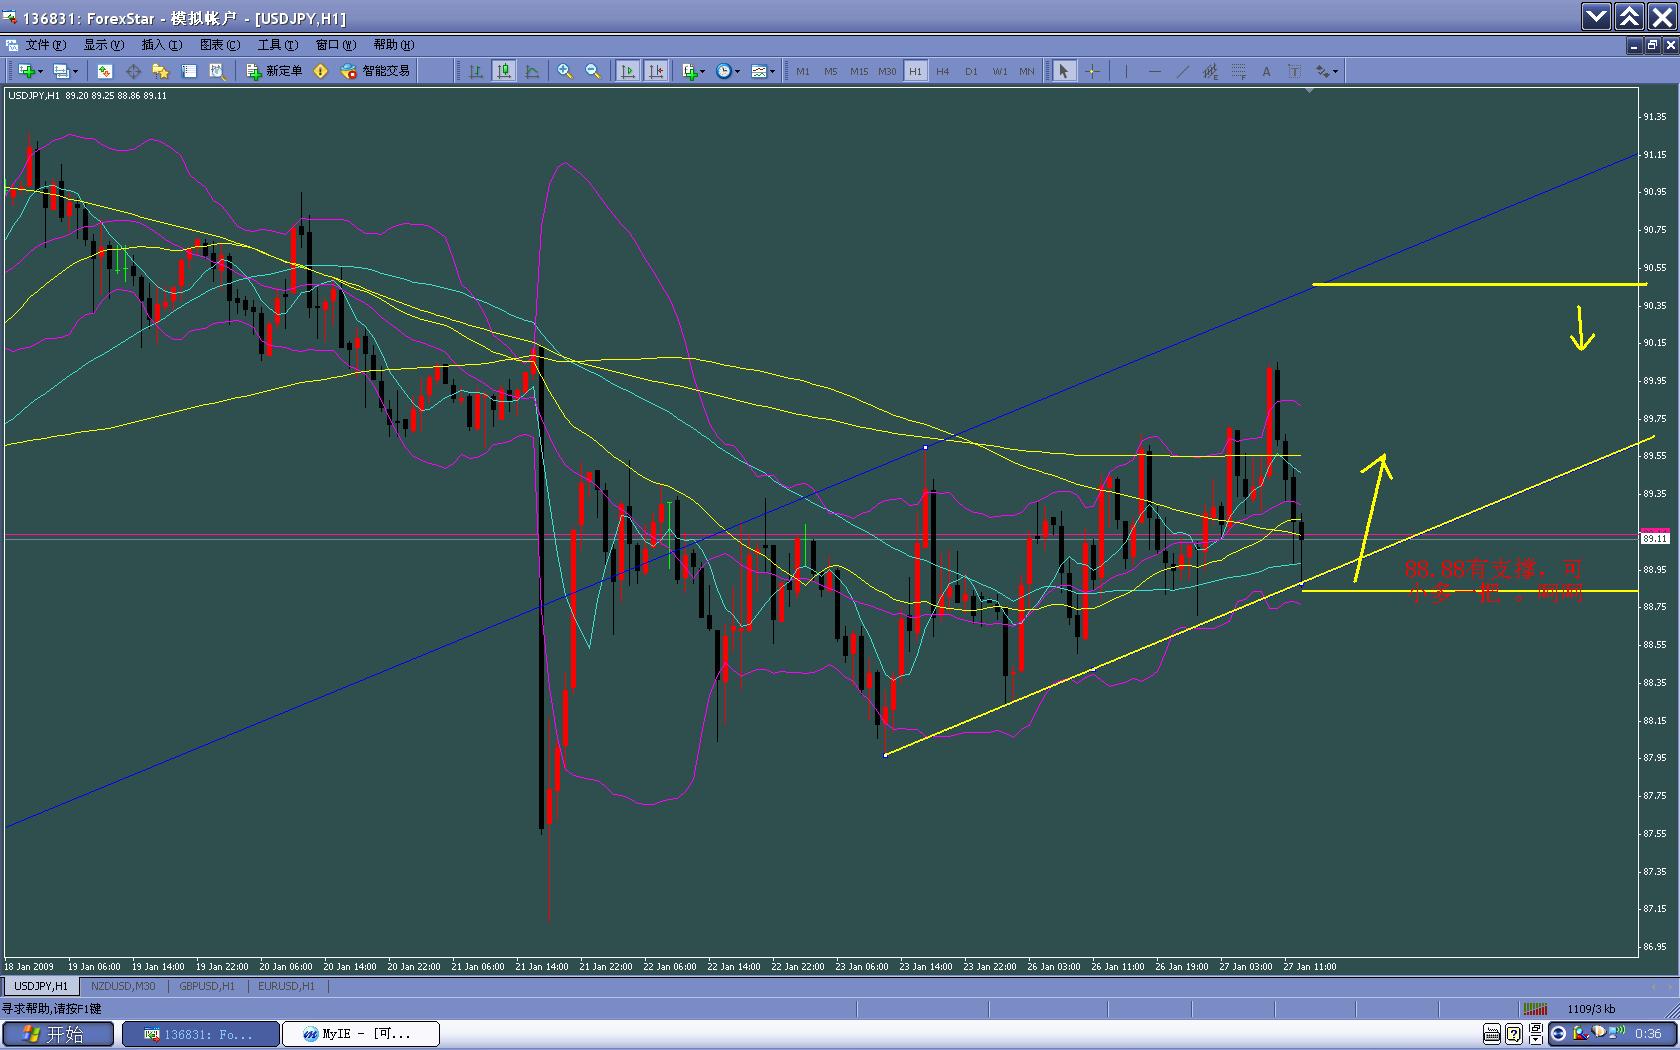Select the vertical line tool

tap(1126, 71)
